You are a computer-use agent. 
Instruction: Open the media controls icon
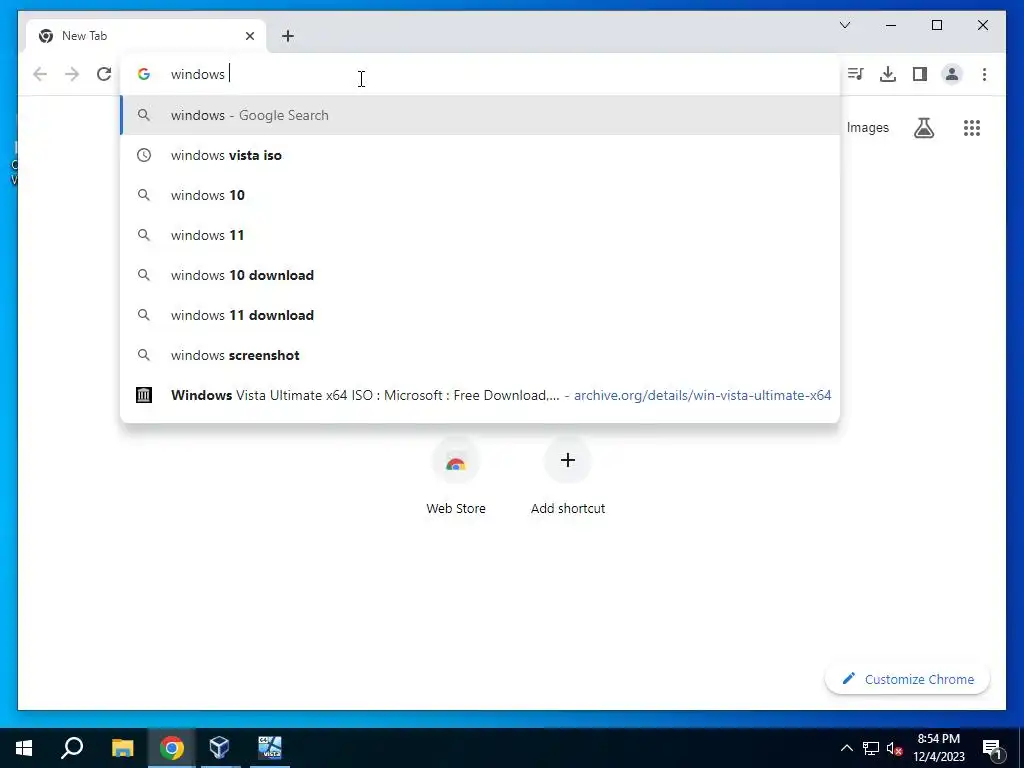pos(856,74)
